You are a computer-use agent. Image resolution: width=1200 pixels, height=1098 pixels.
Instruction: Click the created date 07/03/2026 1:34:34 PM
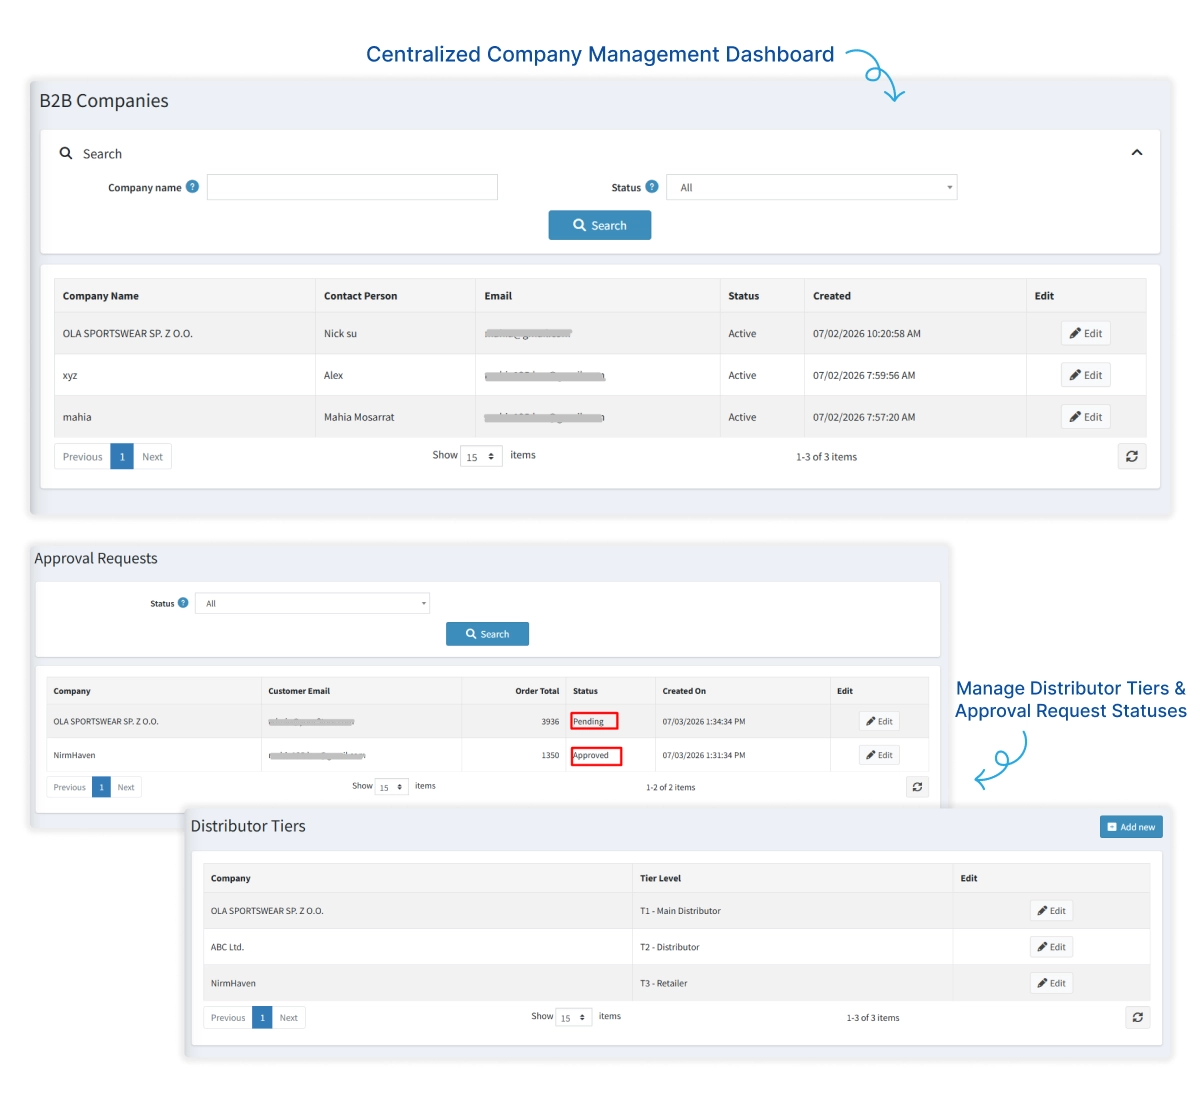click(x=703, y=721)
